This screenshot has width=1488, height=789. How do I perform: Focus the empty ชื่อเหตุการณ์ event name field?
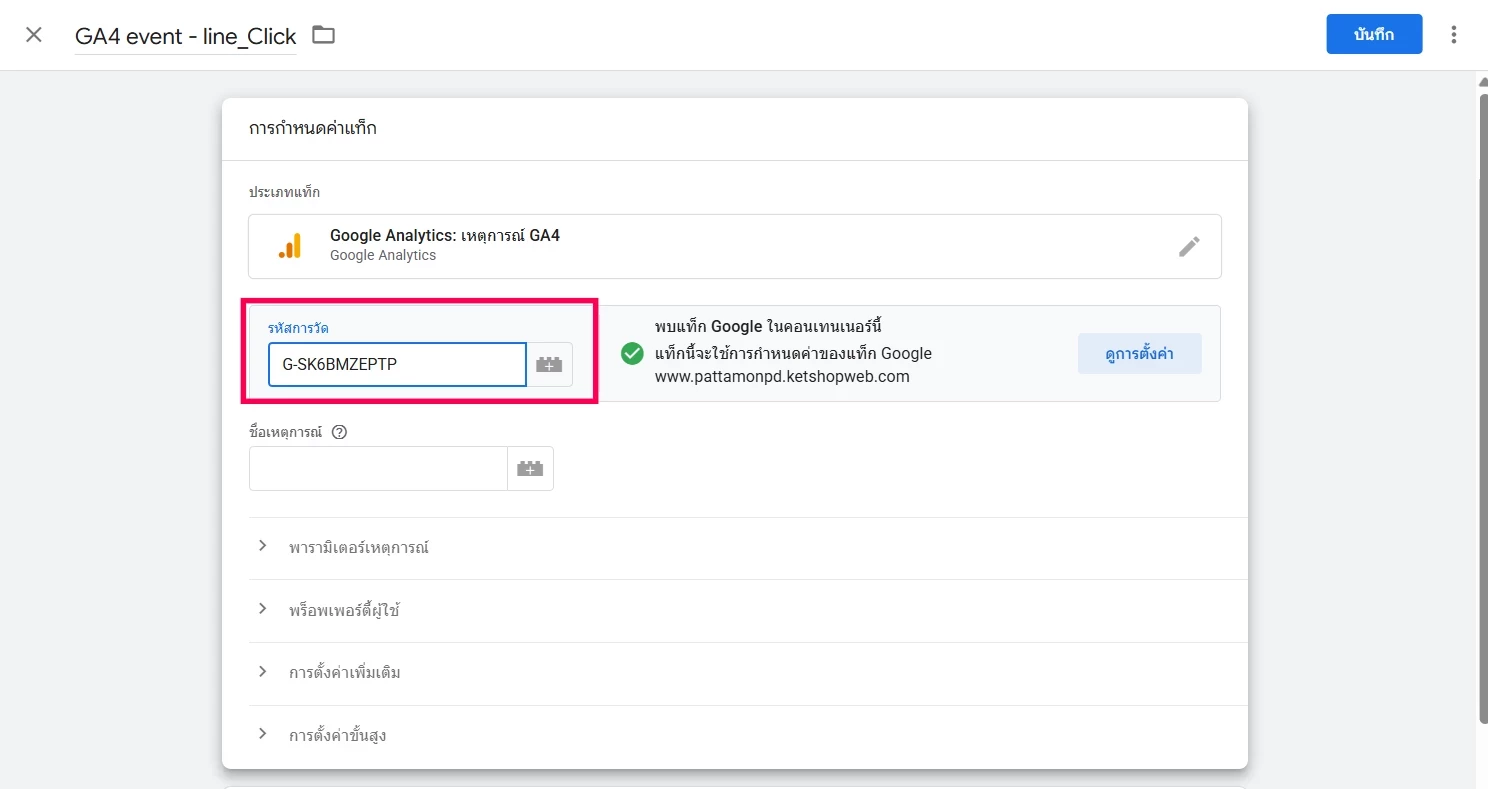378,468
